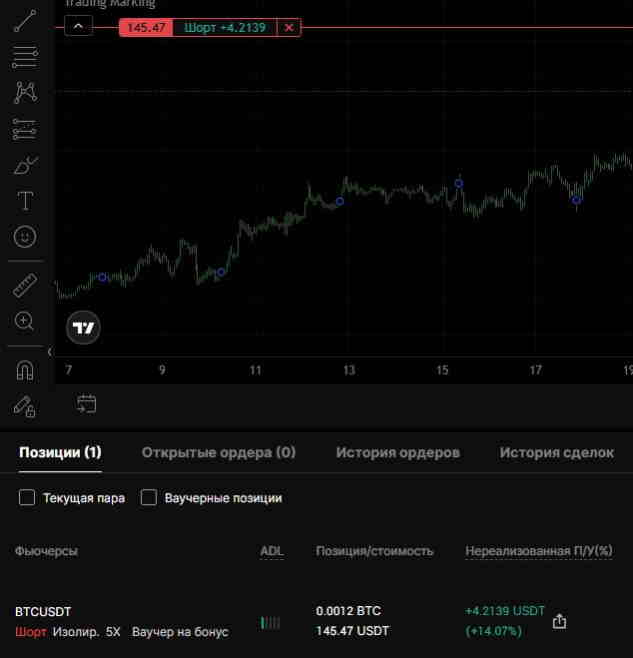Tick the 'Ваучерные позиции' checkbox
Image resolution: width=633 pixels, height=658 pixels.
pyautogui.click(x=149, y=498)
